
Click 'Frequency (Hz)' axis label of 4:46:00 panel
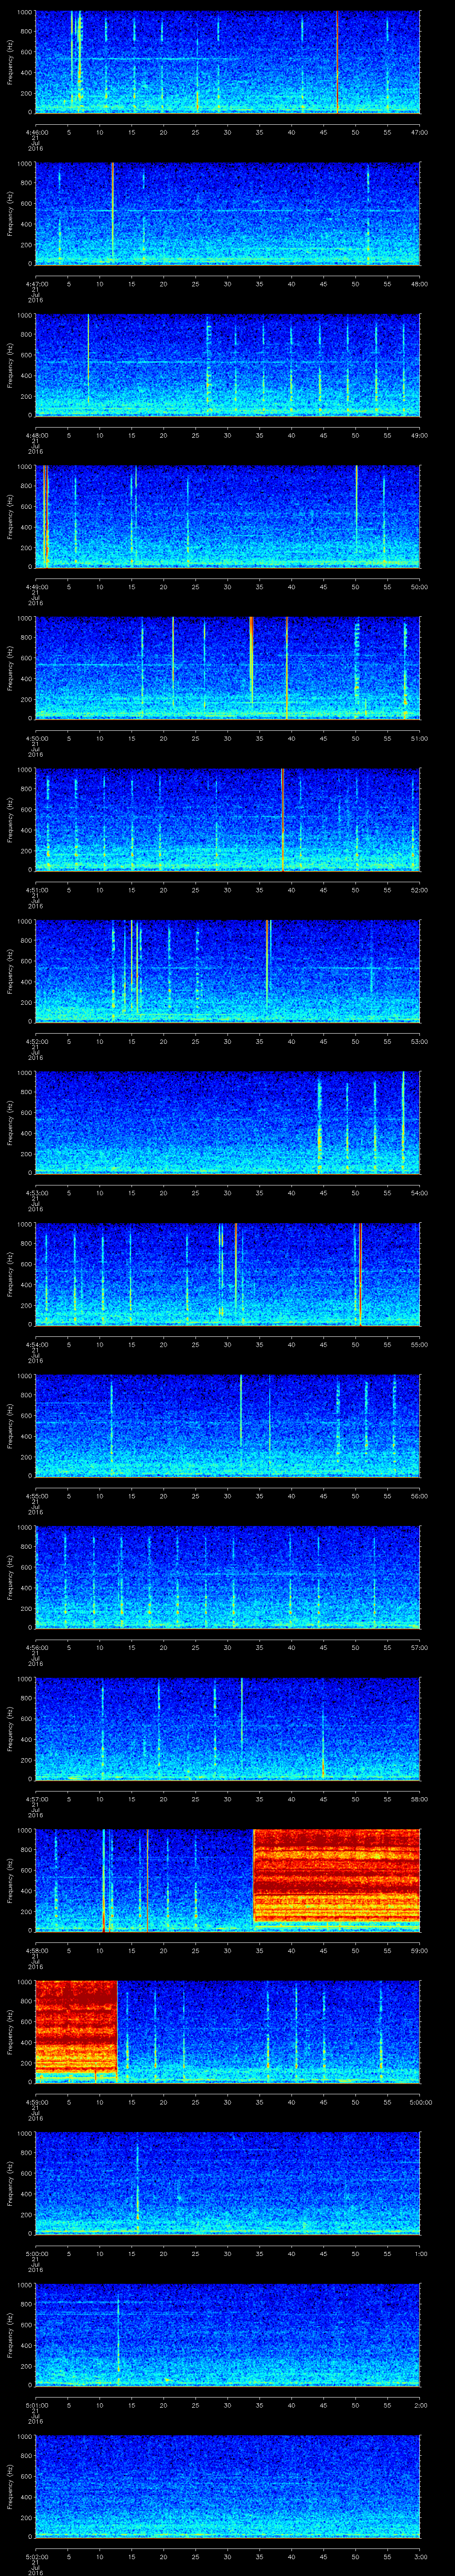pos(10,62)
